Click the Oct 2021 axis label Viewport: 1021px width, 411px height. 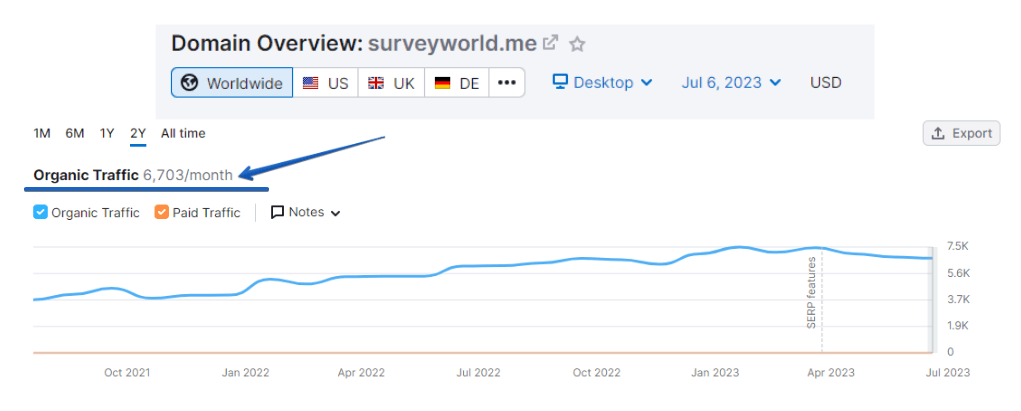(127, 373)
